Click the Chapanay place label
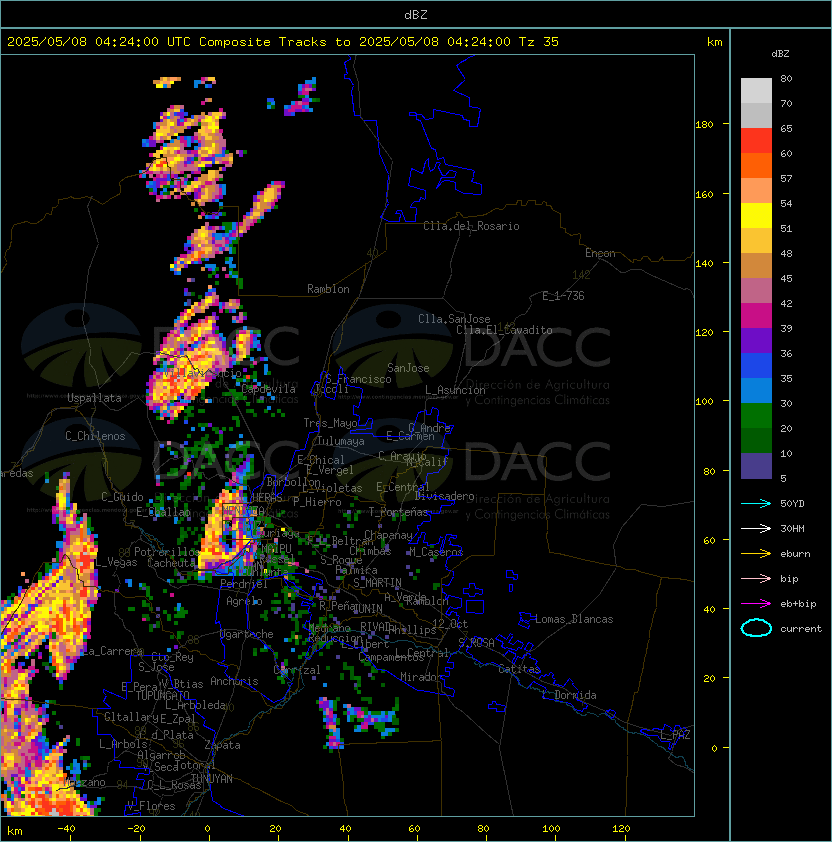832x842 pixels. 388,535
